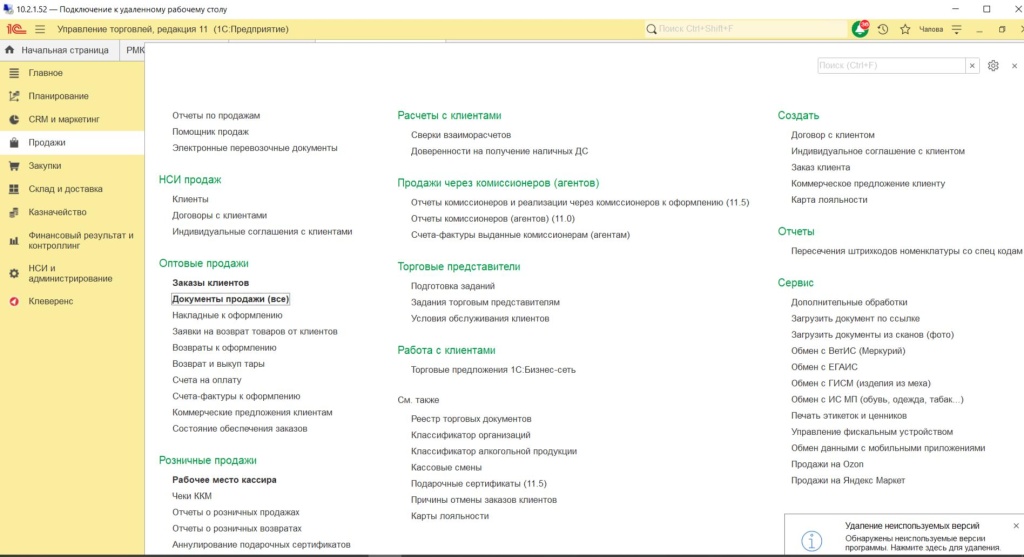
Task: Open Электронные перевозочные документы
Action: click(255, 148)
